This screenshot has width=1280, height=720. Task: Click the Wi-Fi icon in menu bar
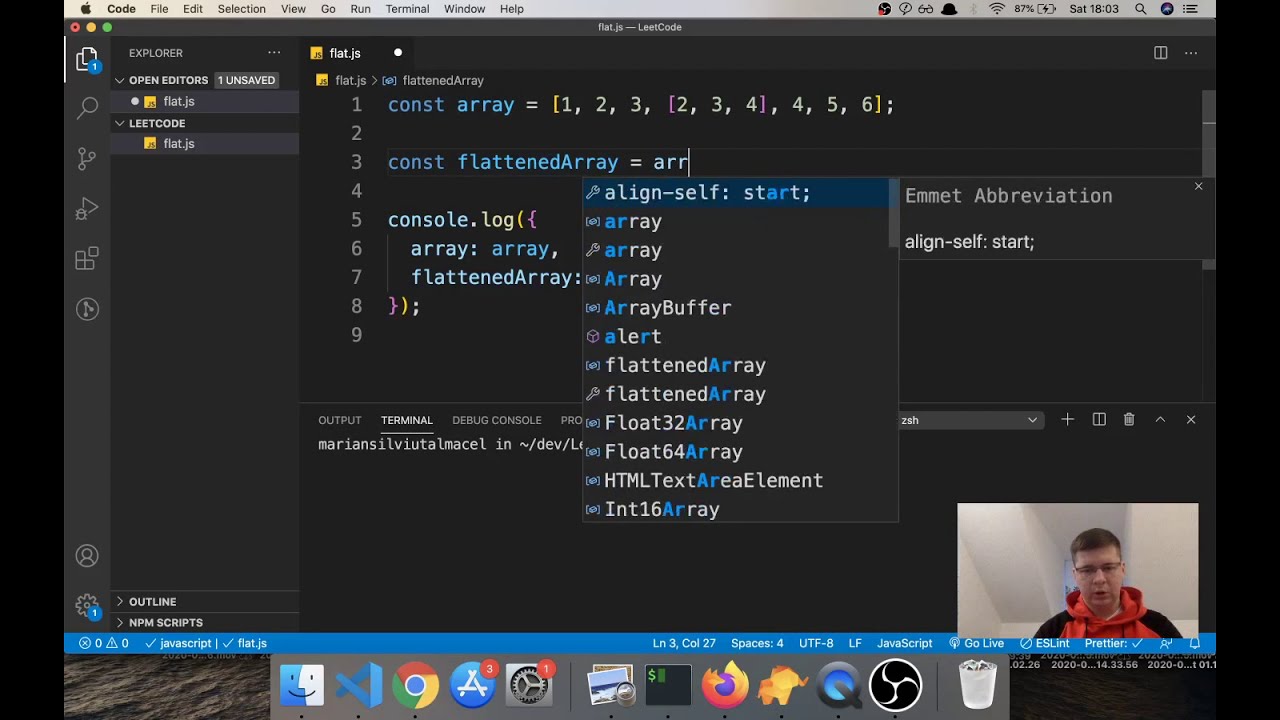pos(997,9)
